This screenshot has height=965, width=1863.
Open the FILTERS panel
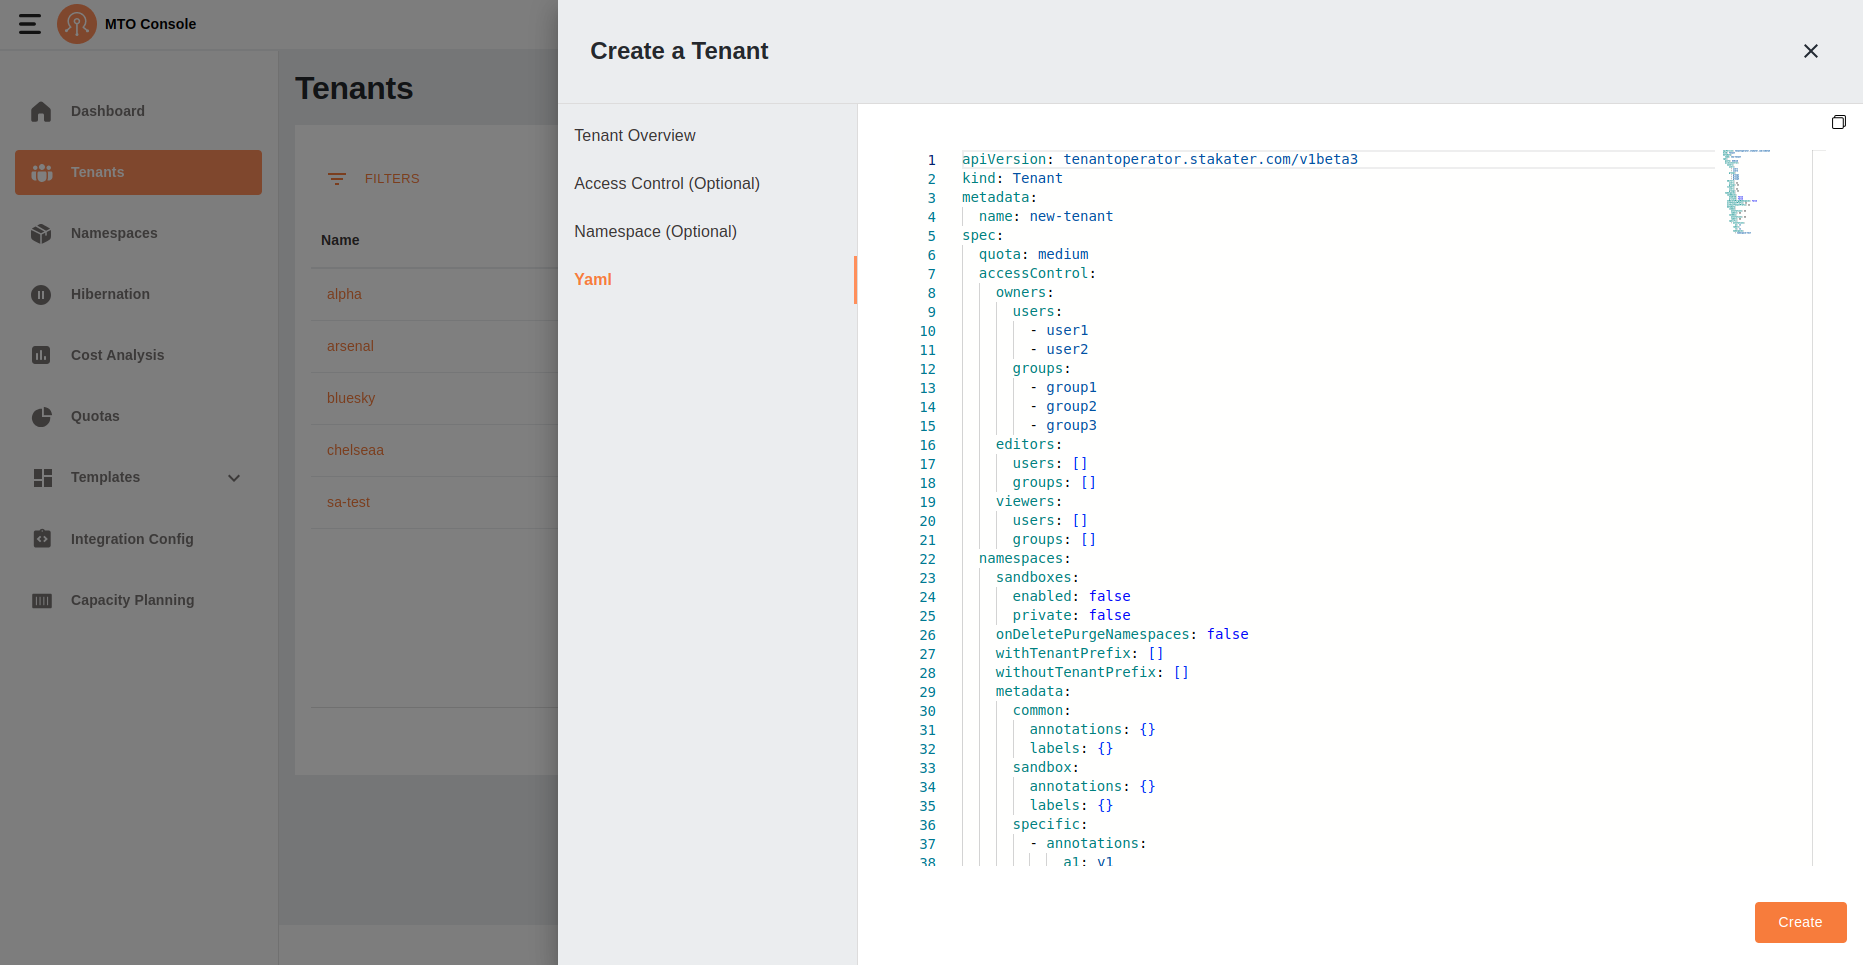378,178
